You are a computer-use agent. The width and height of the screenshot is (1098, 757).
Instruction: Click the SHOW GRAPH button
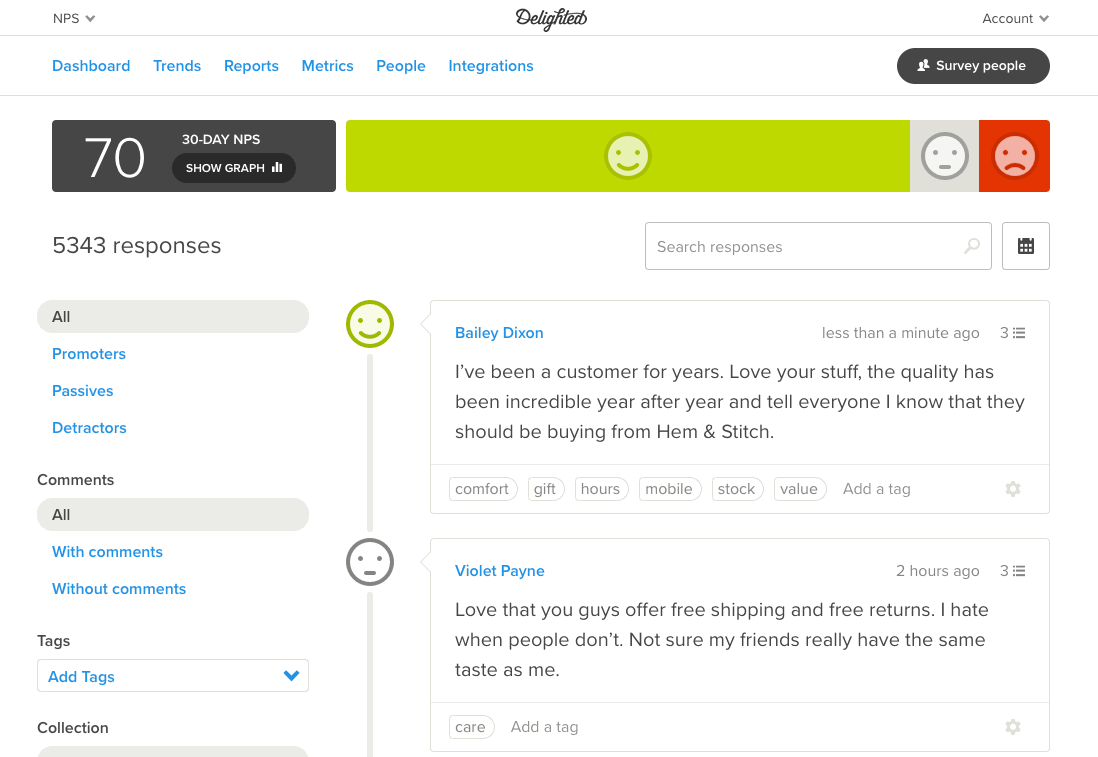234,168
